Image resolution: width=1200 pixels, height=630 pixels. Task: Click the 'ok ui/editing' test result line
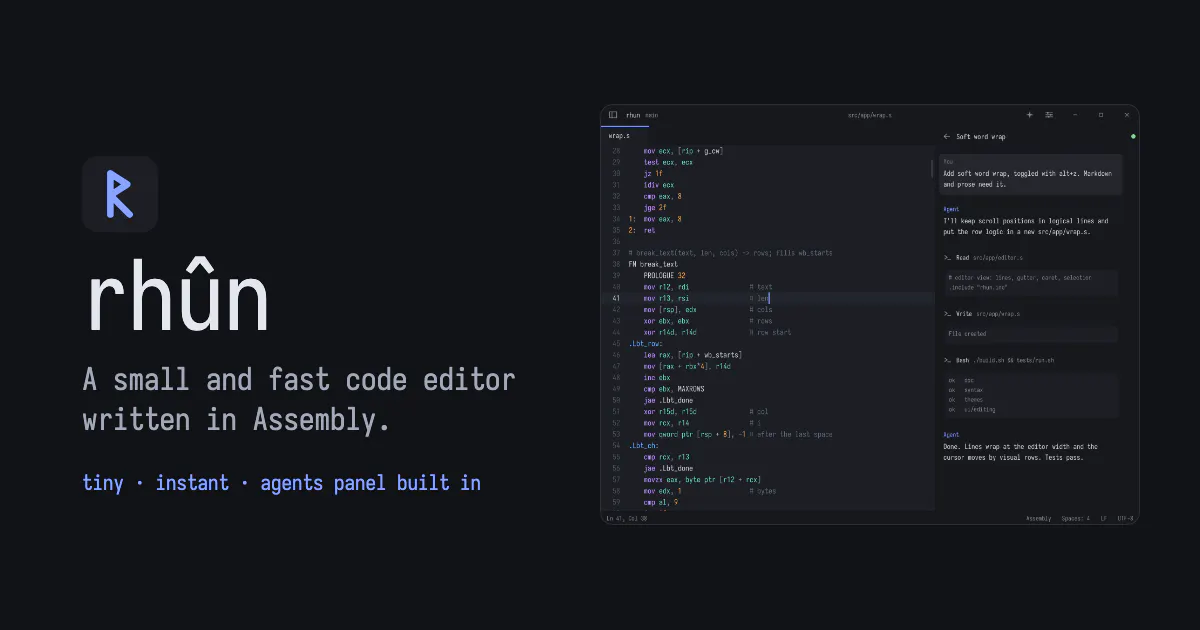971,409
